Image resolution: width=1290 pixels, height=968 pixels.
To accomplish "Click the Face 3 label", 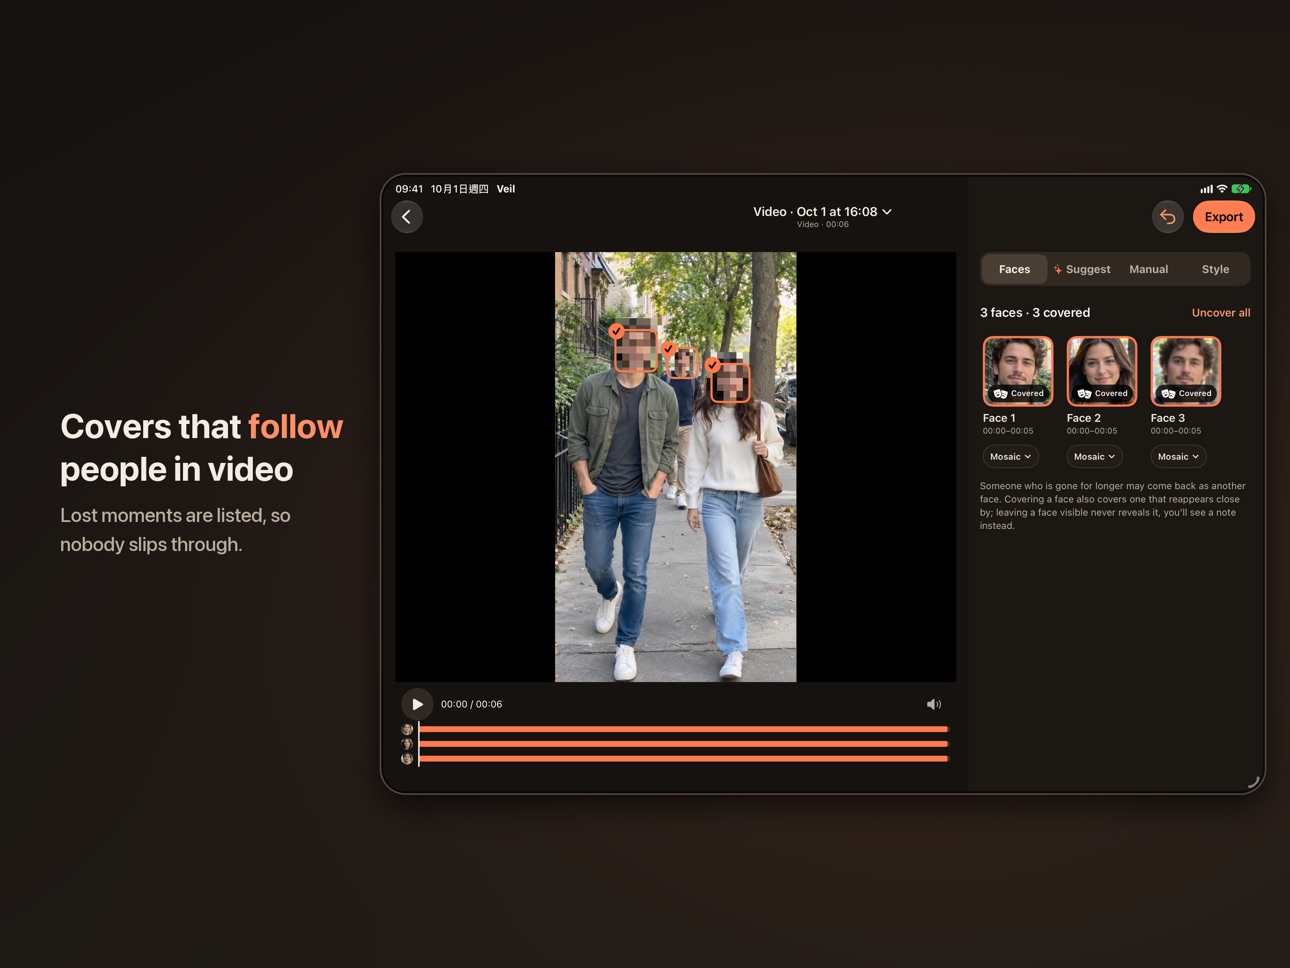I will tap(1168, 418).
